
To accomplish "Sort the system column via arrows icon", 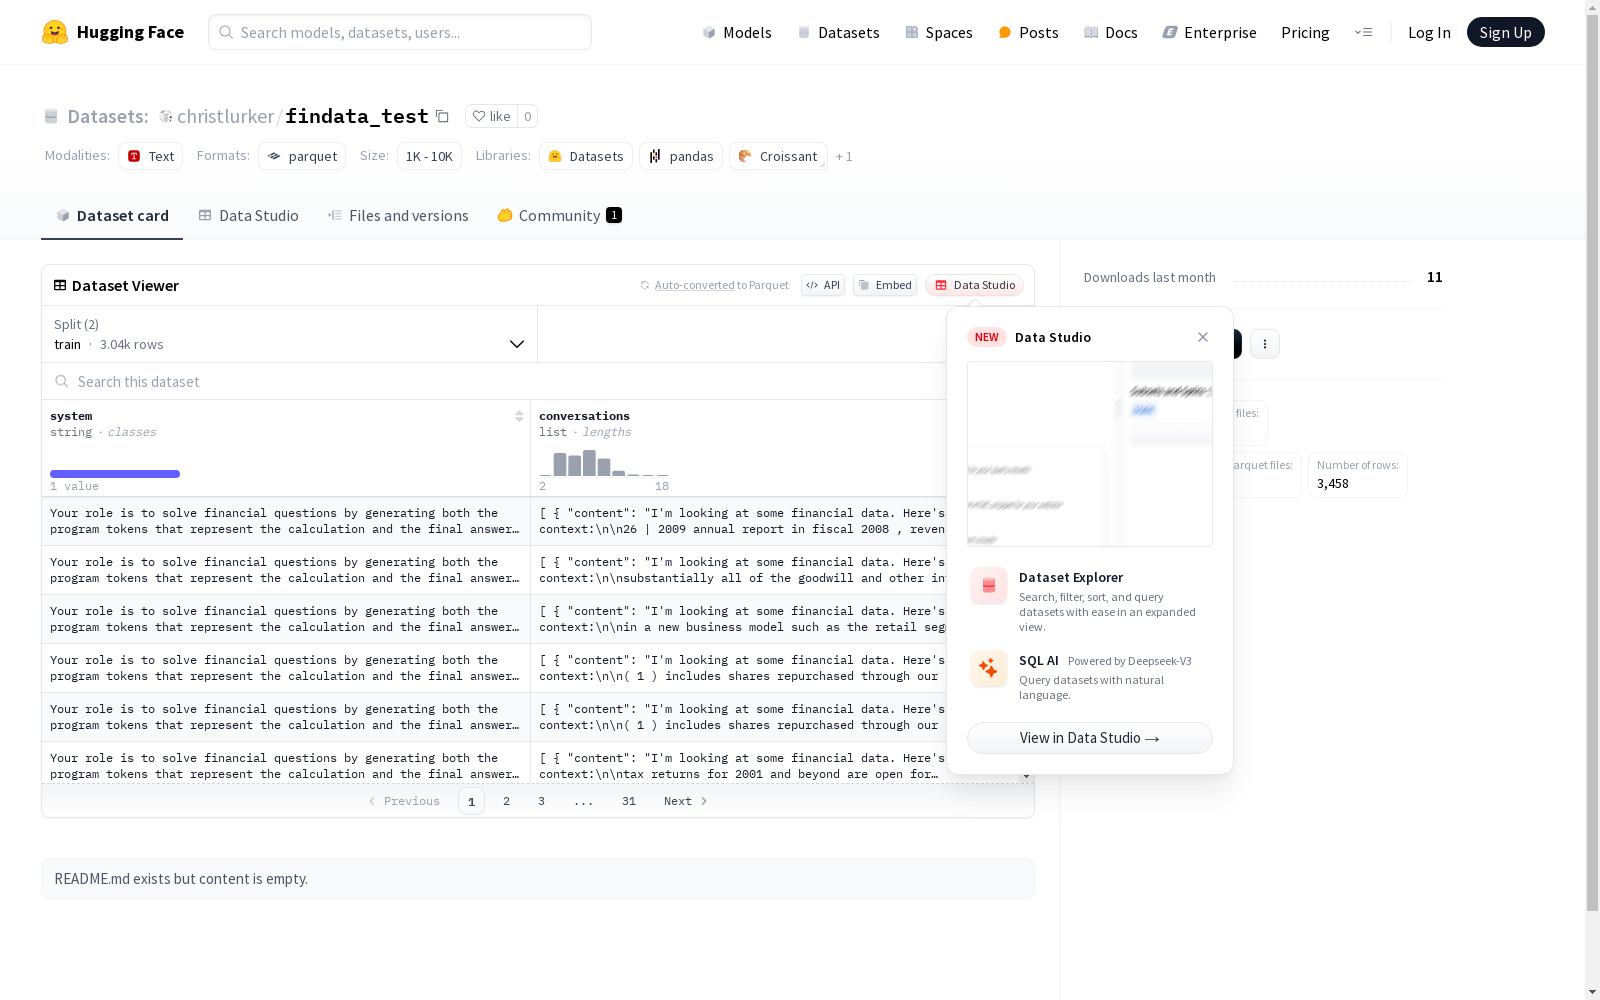I will (x=519, y=416).
